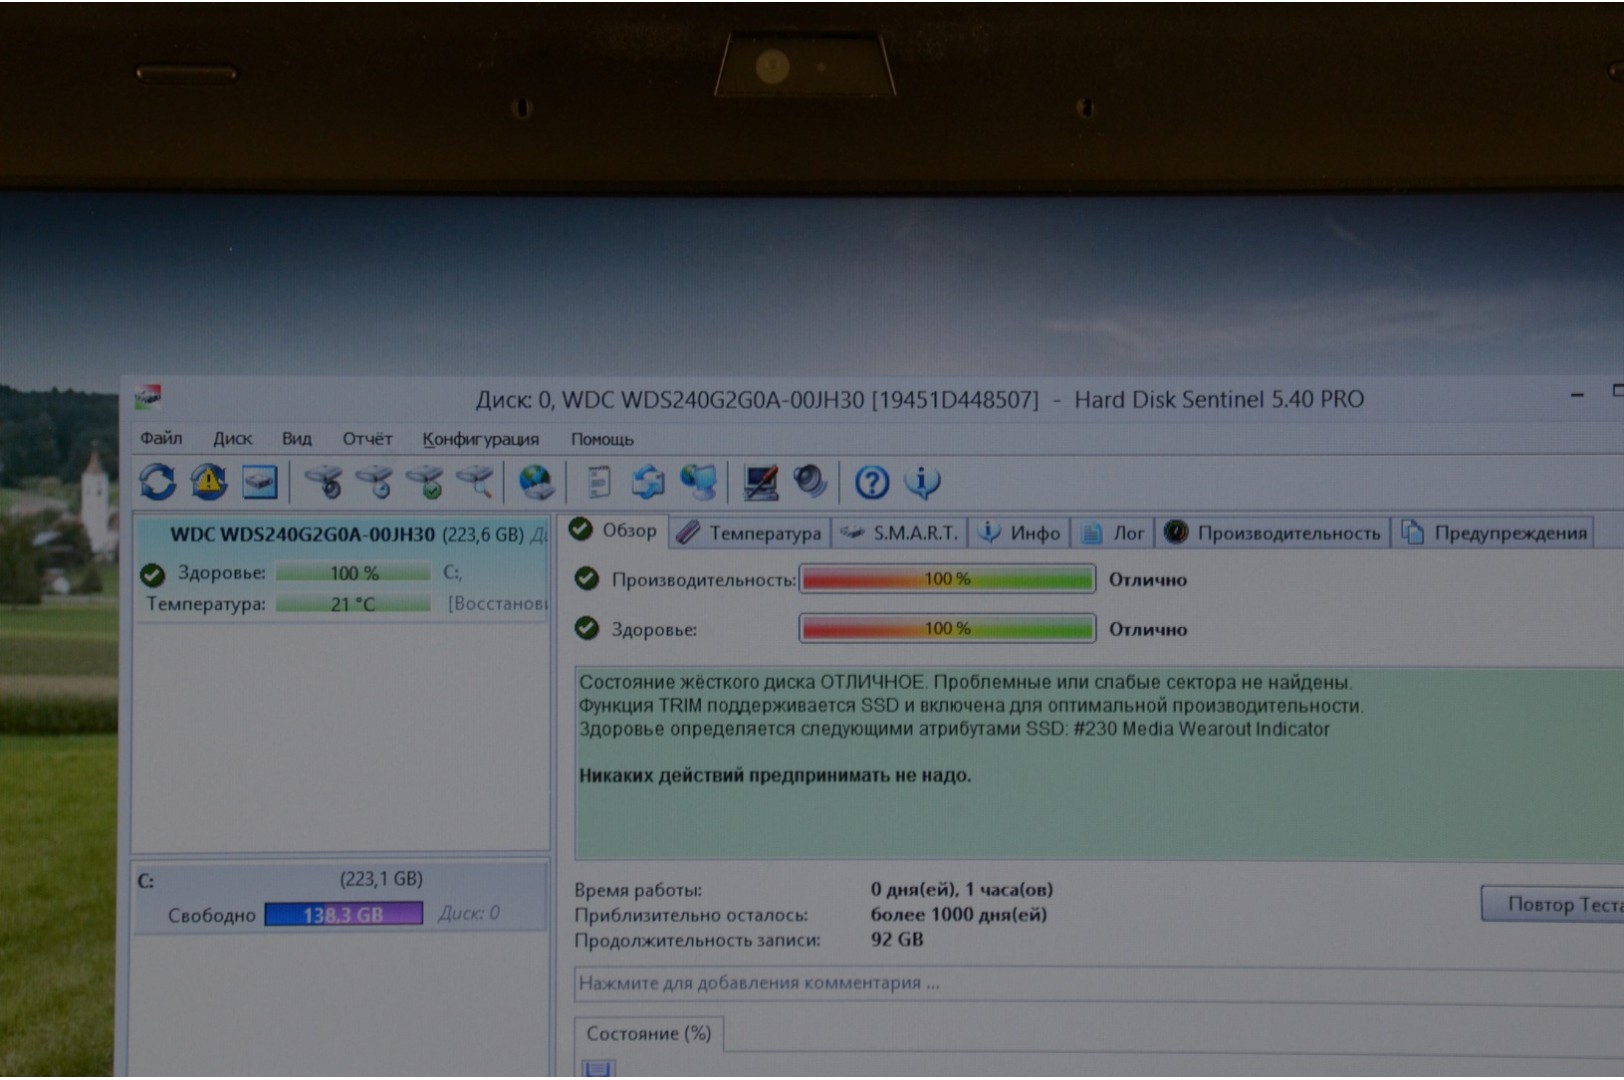Click the comment field Нажмите для добавления комментария
Screen dimensions: 1624x1080
point(1099,983)
